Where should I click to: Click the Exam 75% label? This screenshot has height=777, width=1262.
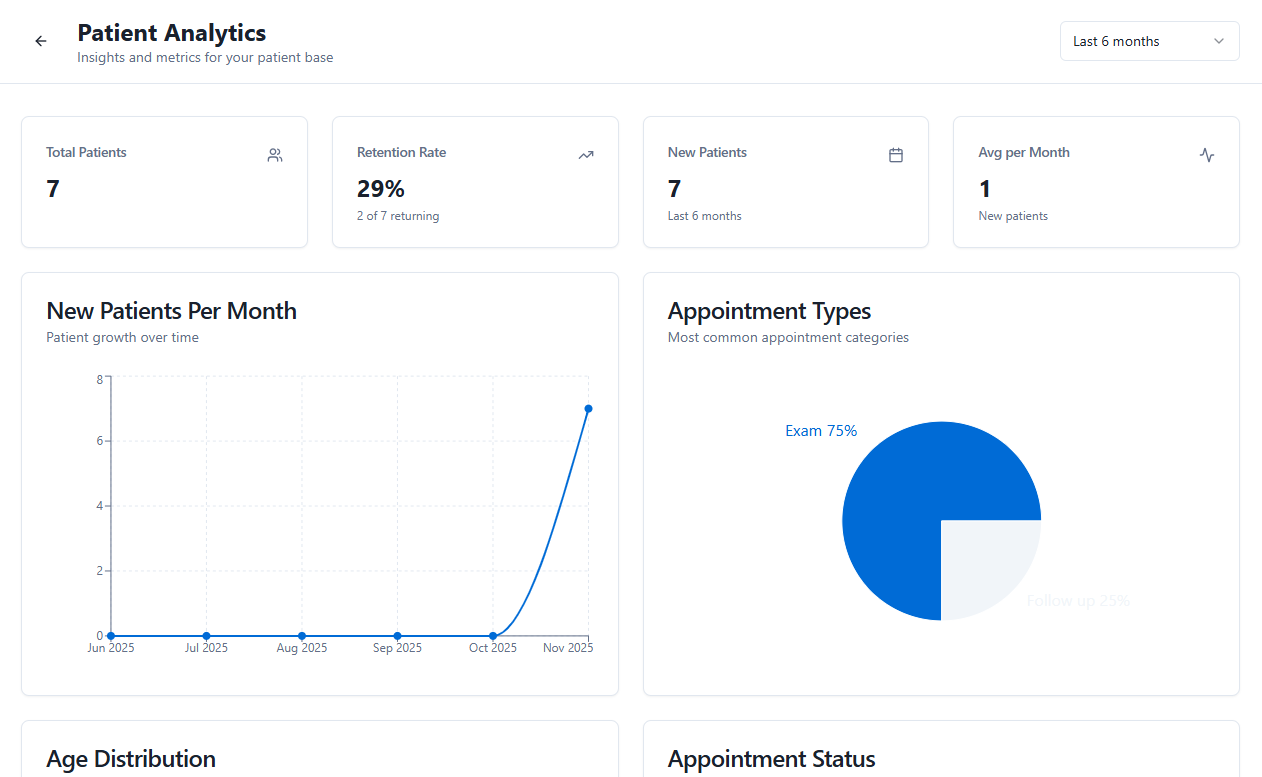pos(821,430)
